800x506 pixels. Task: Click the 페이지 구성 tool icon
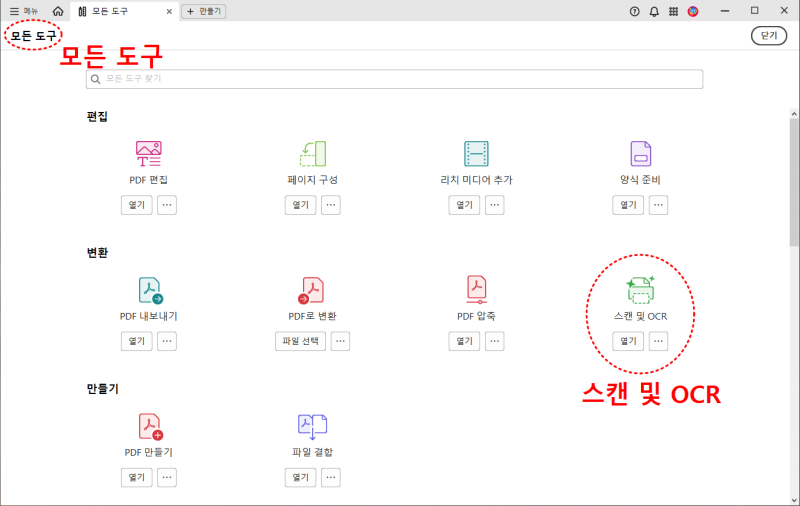point(312,154)
